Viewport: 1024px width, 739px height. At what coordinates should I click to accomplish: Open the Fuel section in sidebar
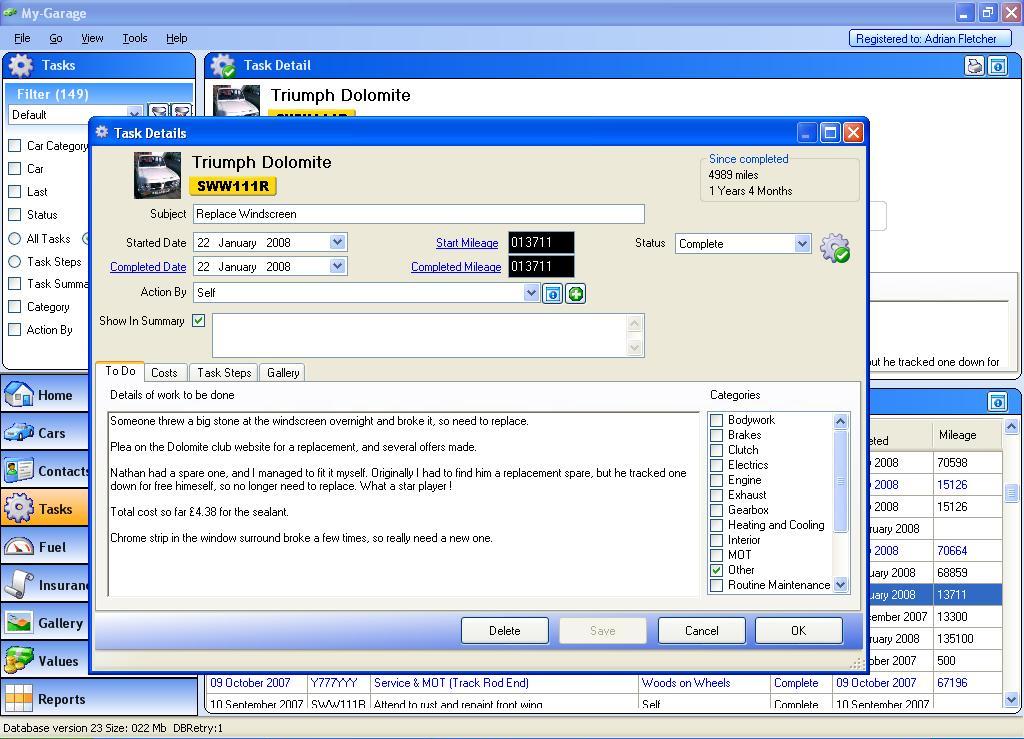tap(43, 547)
